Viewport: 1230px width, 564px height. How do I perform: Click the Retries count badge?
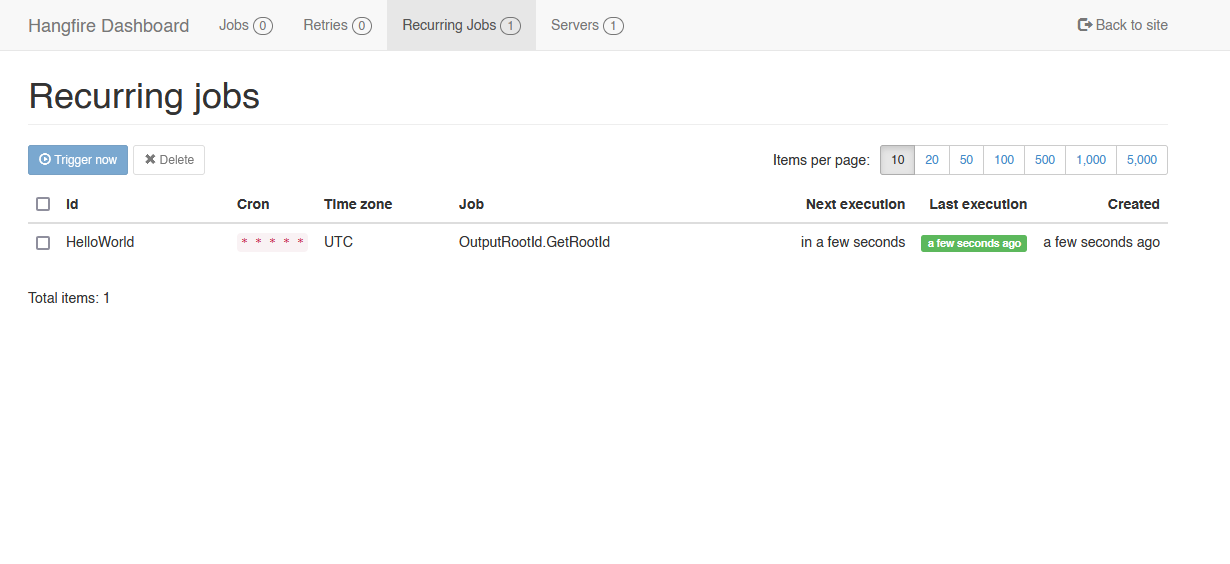point(362,26)
